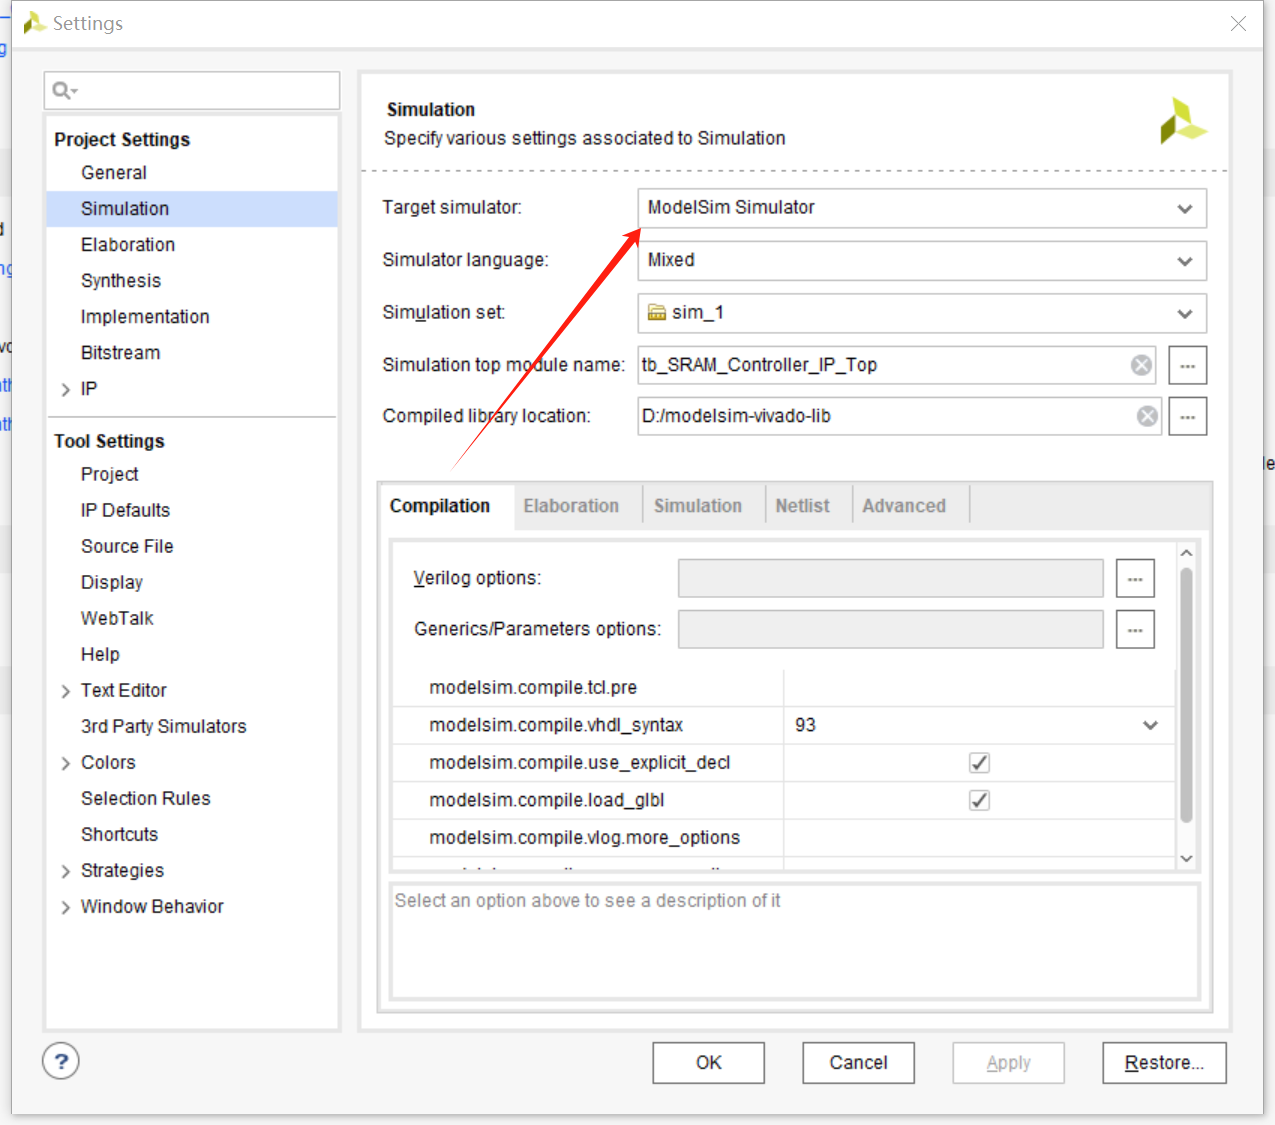Viewport: 1275px width, 1125px height.
Task: Click the scrollbar down arrow in options list
Action: (x=1186, y=858)
